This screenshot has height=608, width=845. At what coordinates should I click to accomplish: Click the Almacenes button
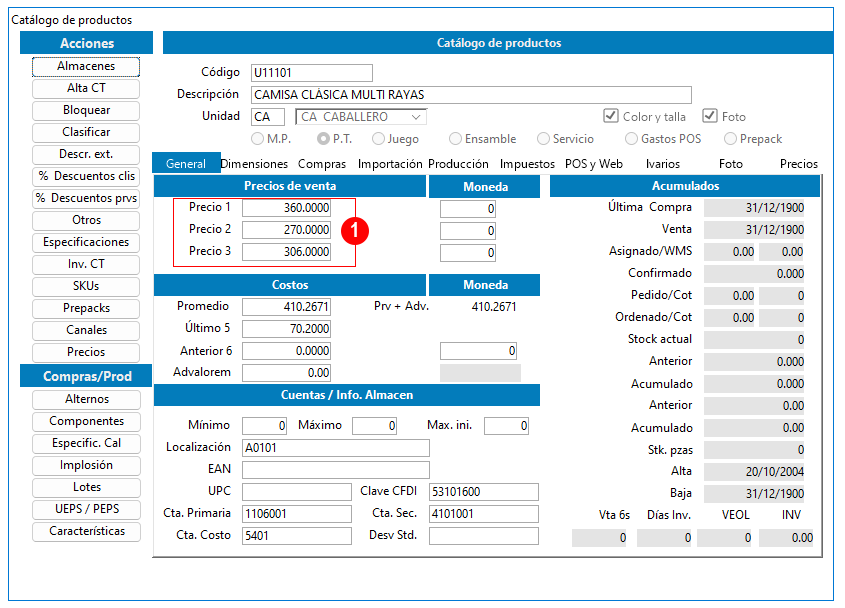click(x=86, y=66)
